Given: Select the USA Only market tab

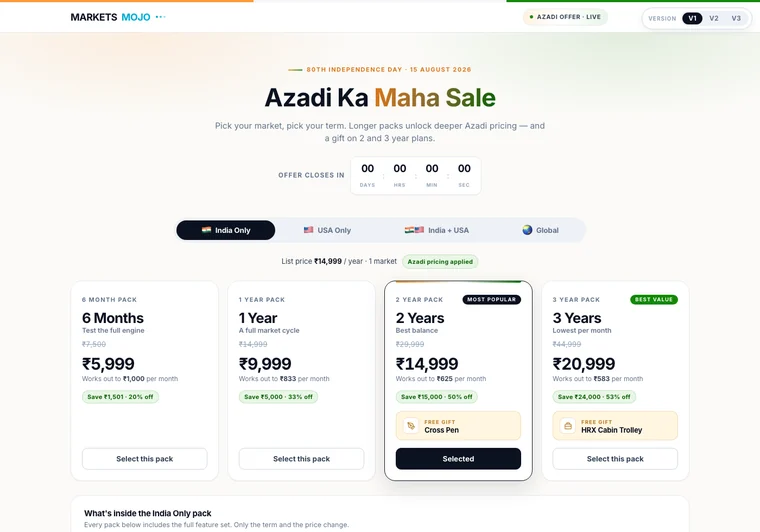Looking at the screenshot, I should [x=327, y=230].
